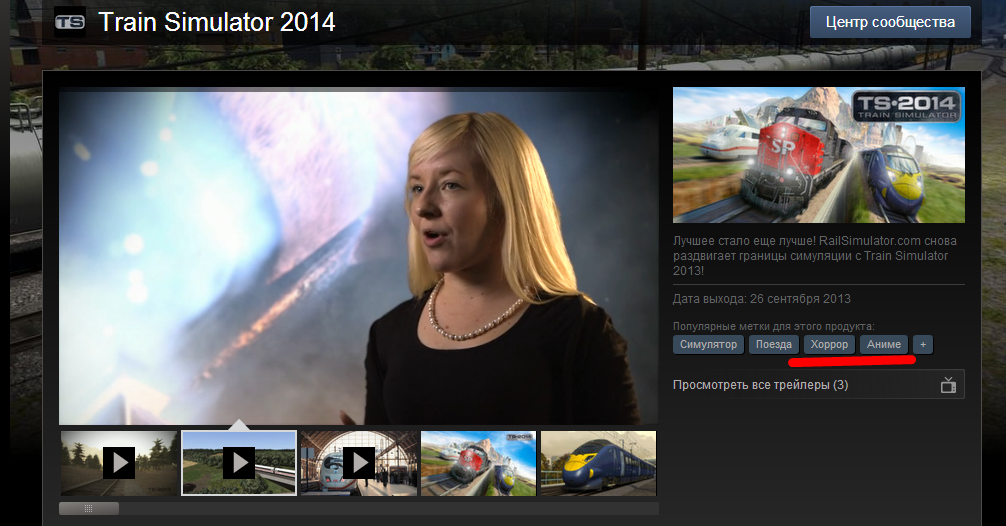This screenshot has height=526, width=1006.
Task: Open the TS 2014 header capsule image
Action: pos(819,155)
